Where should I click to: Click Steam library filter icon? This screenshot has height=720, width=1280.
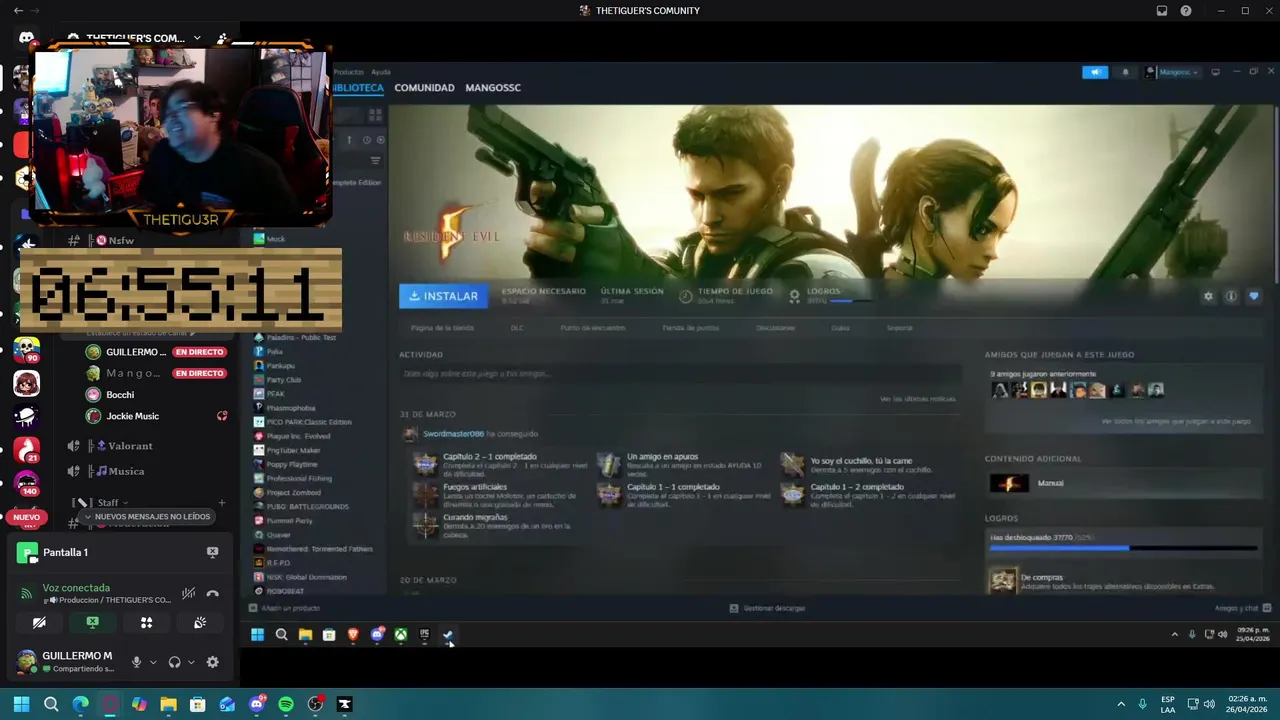[376, 161]
